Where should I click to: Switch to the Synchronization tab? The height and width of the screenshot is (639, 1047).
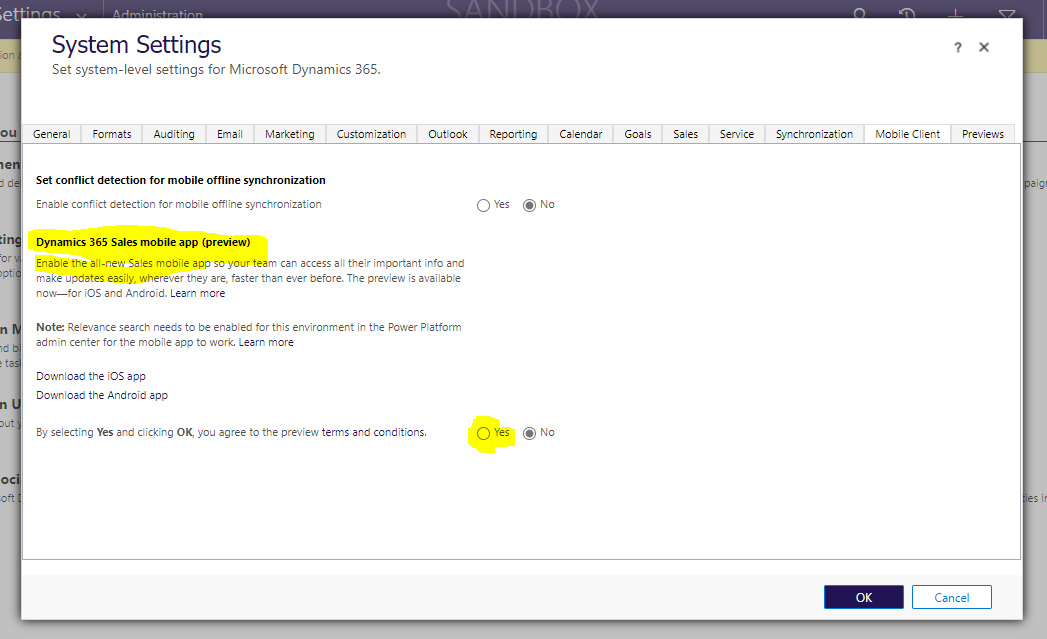[x=814, y=134]
